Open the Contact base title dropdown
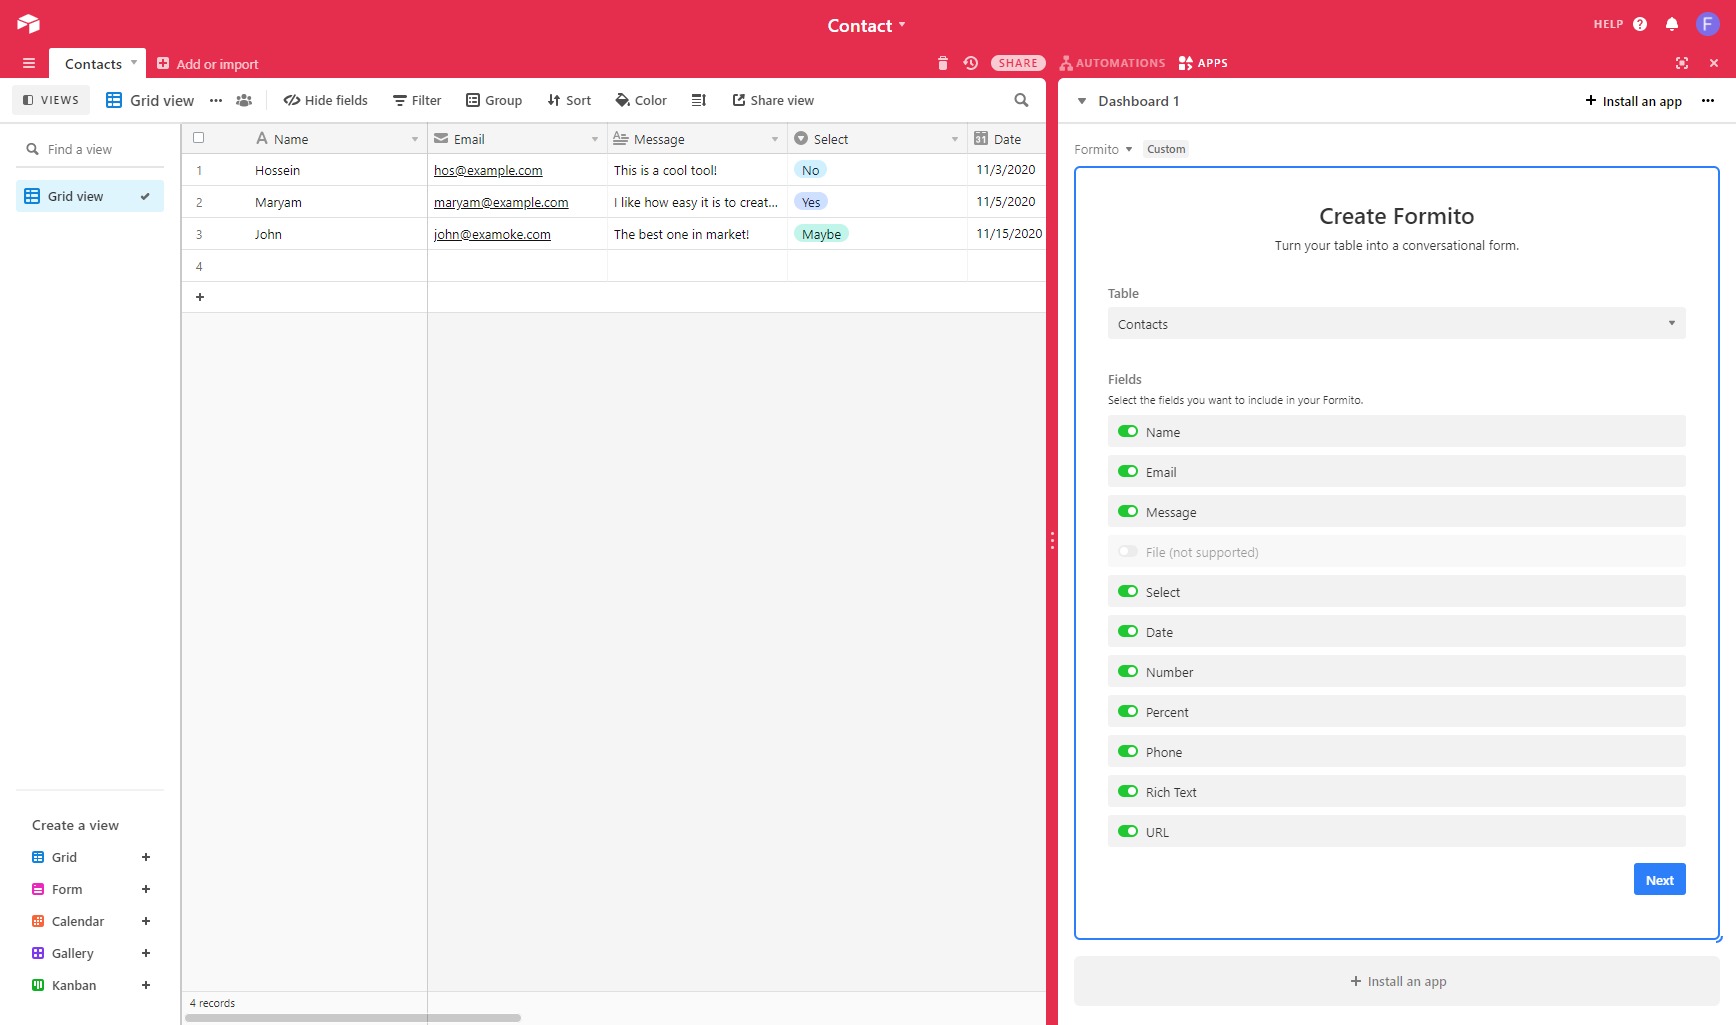Screen dimensions: 1736x1025 866,25
